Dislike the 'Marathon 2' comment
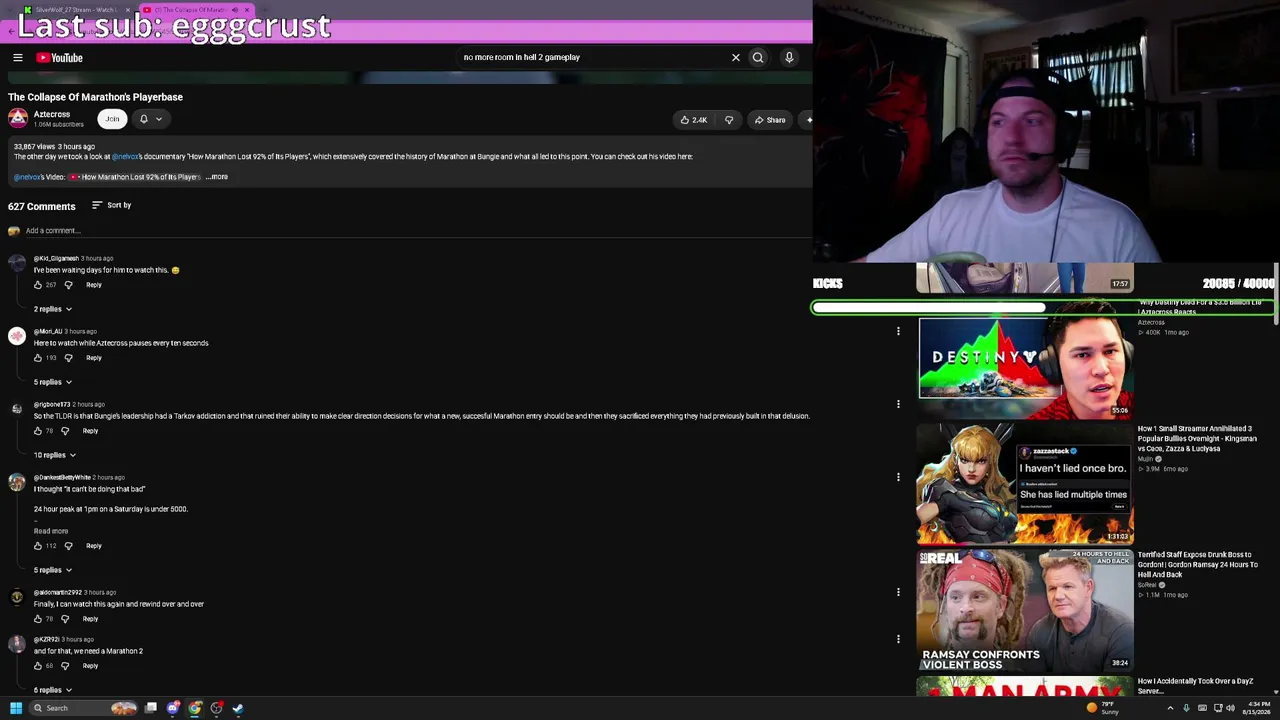The width and height of the screenshot is (1280, 720). [65, 666]
